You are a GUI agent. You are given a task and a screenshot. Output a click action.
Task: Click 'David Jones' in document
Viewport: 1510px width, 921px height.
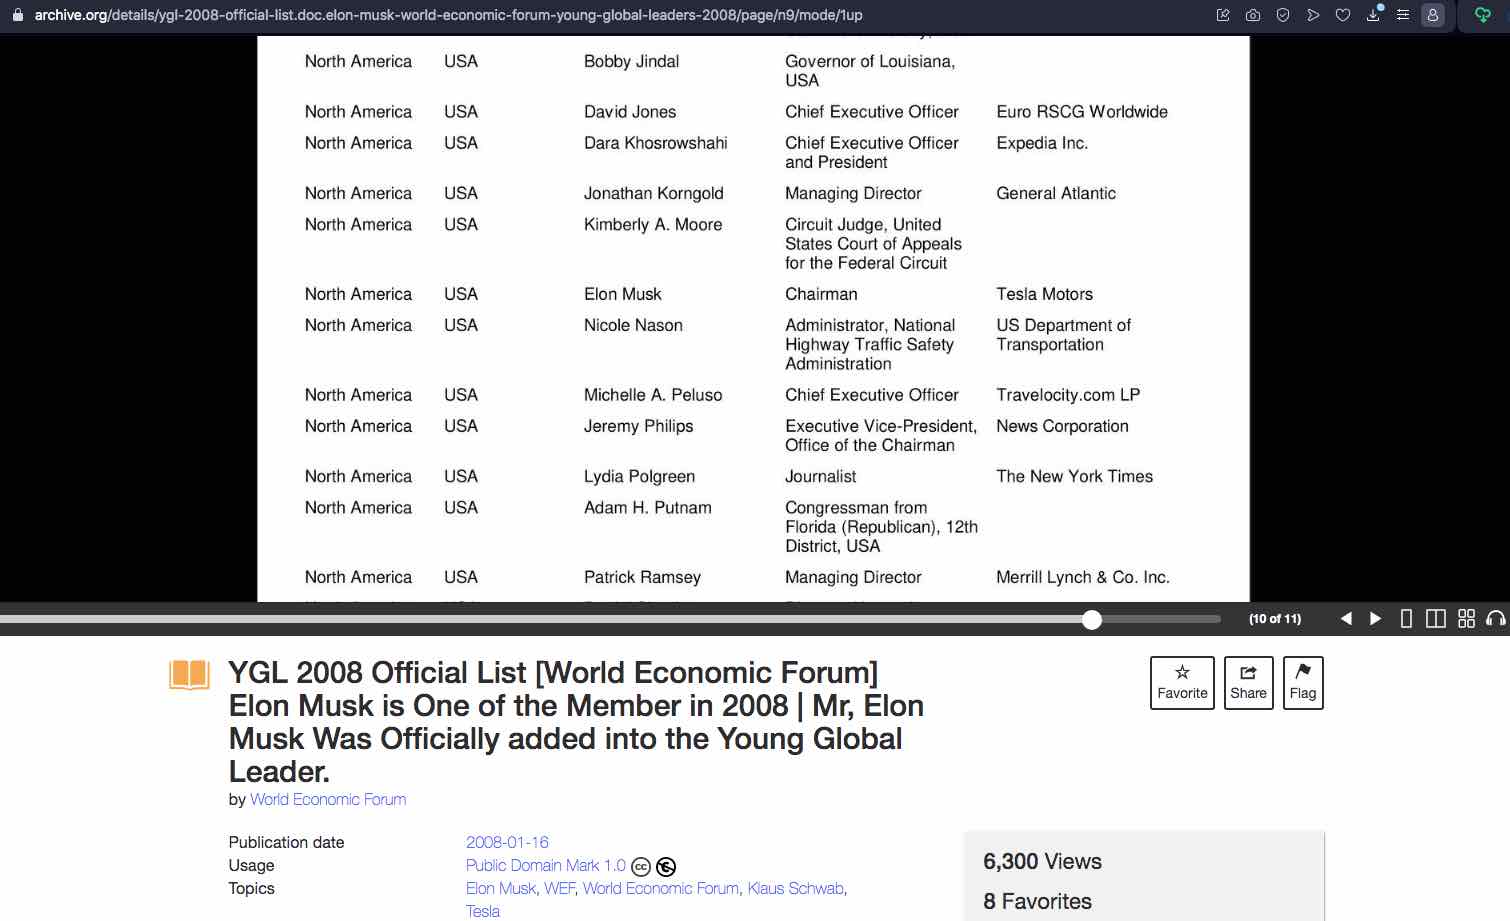tap(630, 112)
